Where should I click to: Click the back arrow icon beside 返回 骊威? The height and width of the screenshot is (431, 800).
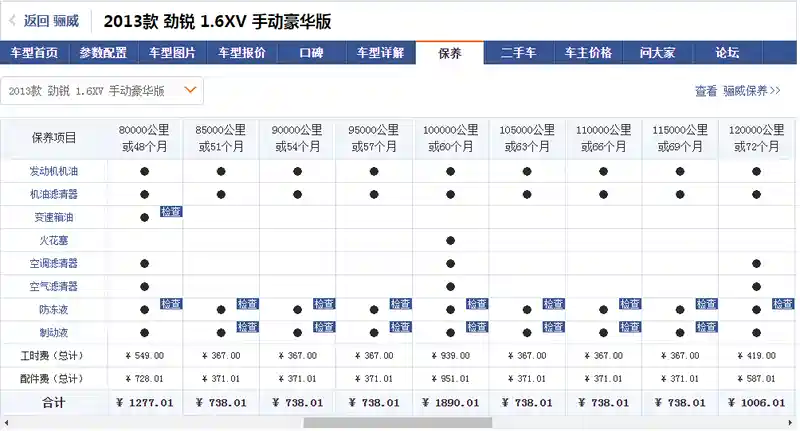pyautogui.click(x=12, y=21)
